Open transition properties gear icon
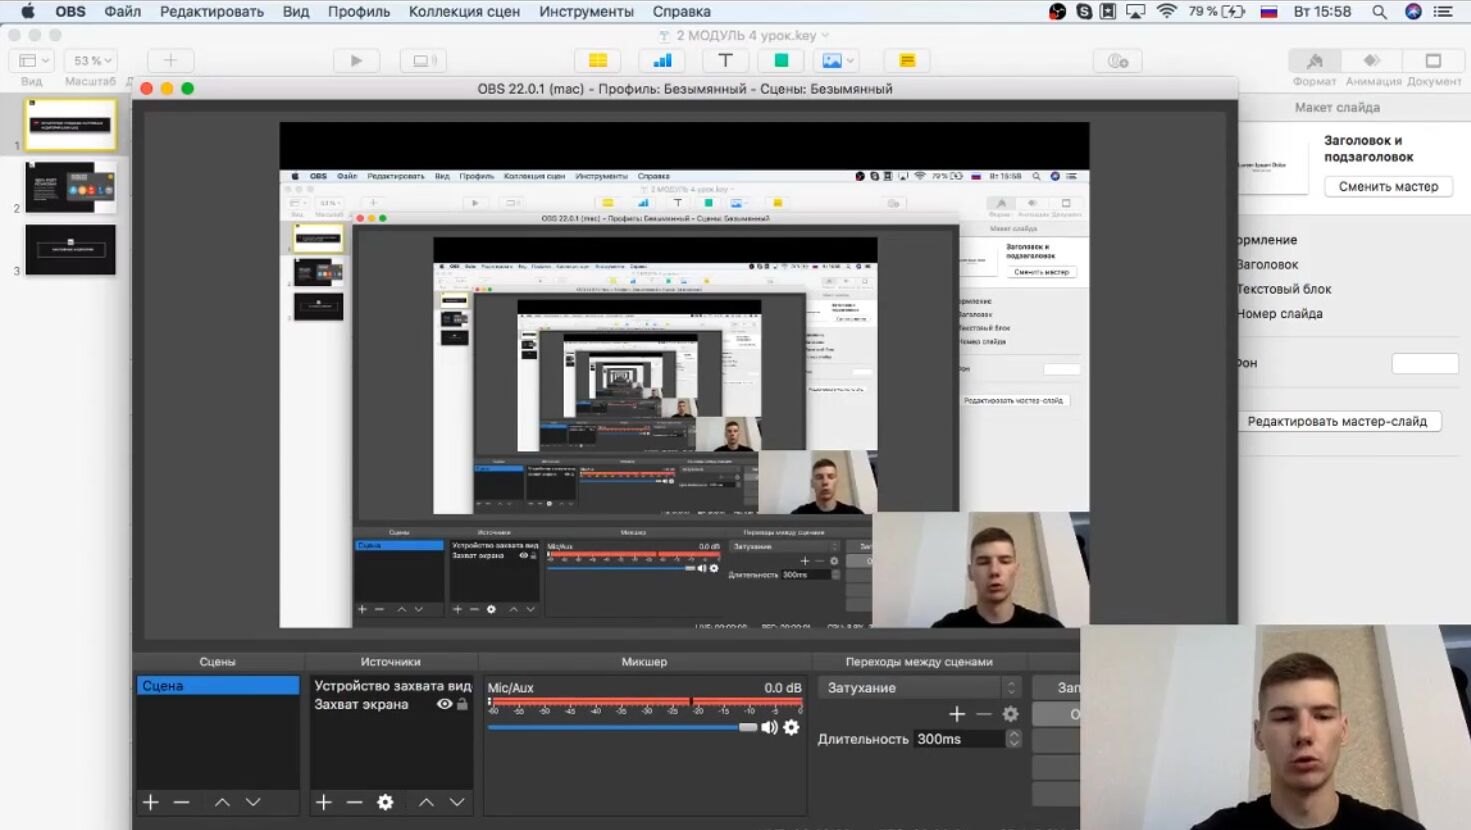1471x830 pixels. [1011, 713]
